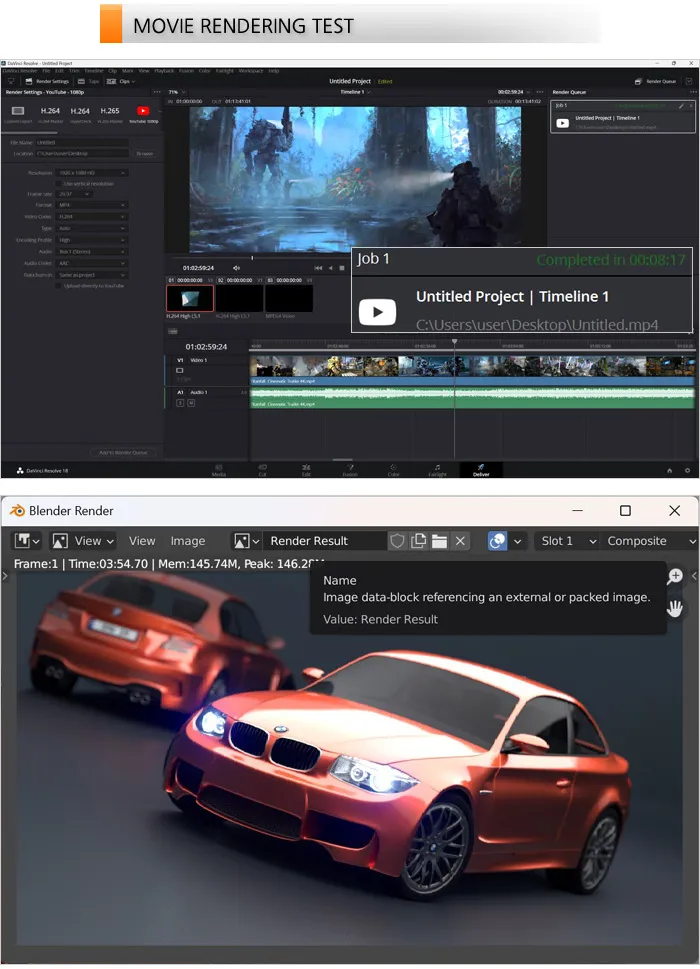The height and width of the screenshot is (969, 700).
Task: Enable Use vertical resolution checkbox
Action: [59, 184]
